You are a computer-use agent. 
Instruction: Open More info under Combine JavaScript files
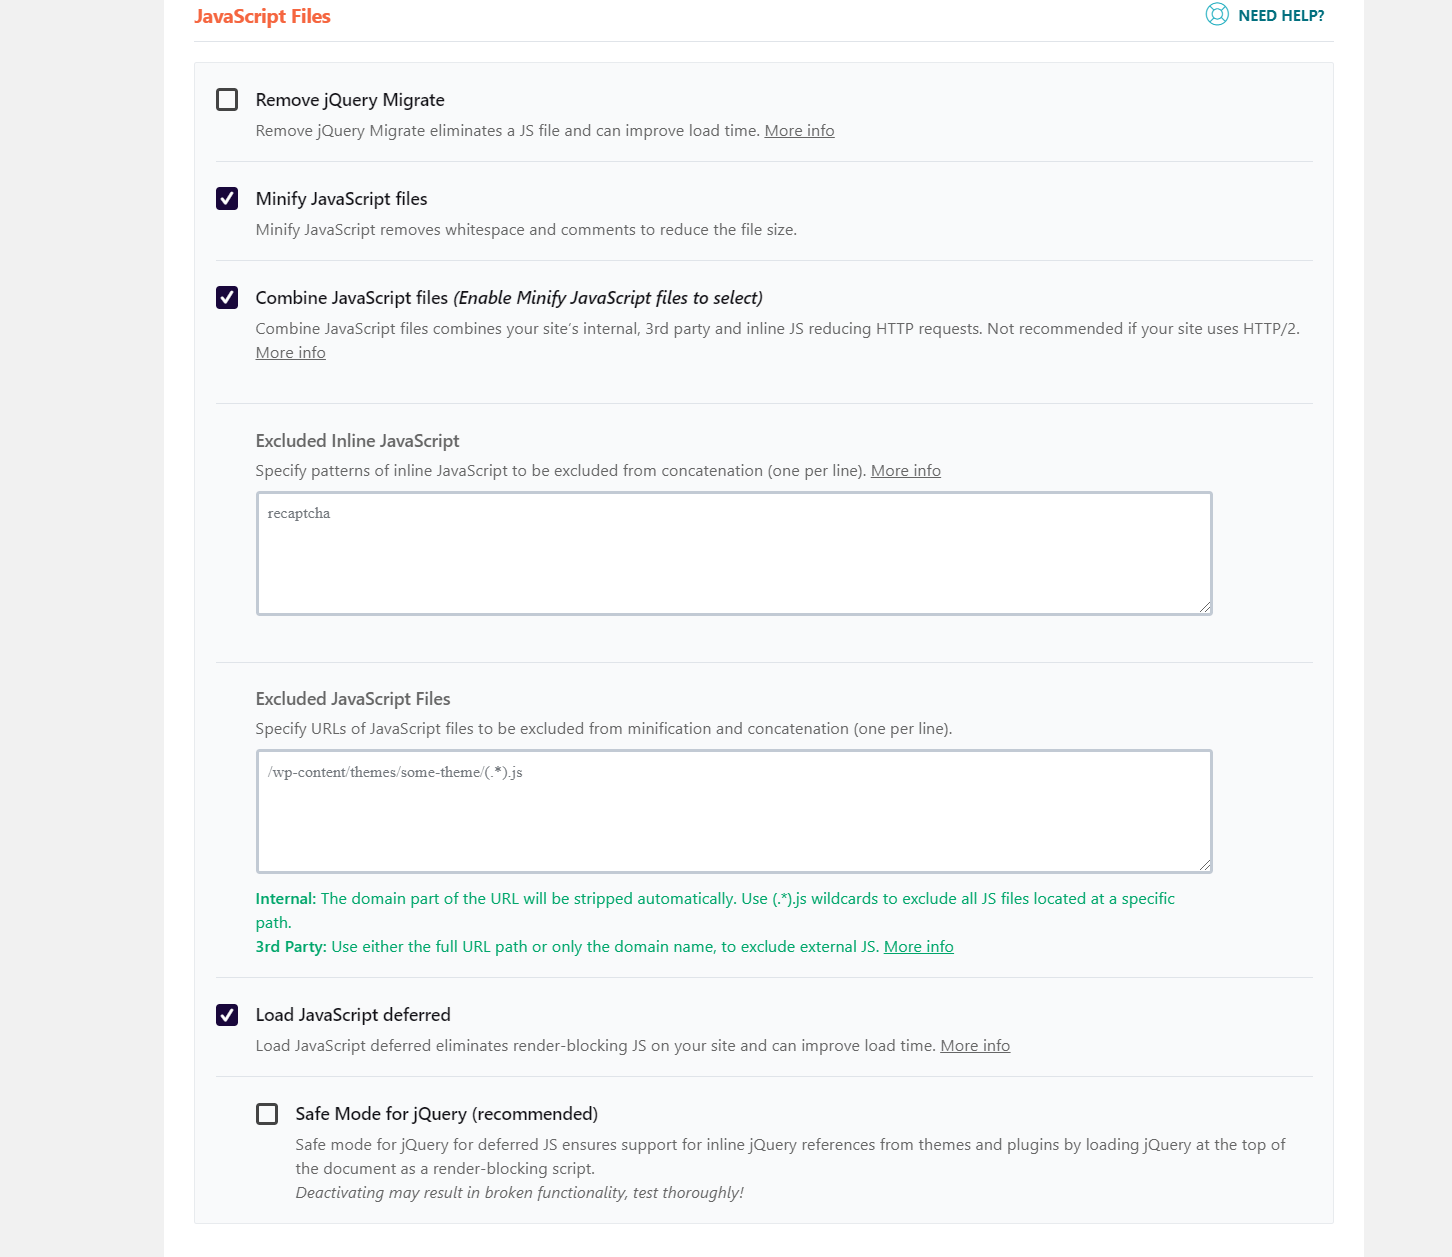pos(290,353)
